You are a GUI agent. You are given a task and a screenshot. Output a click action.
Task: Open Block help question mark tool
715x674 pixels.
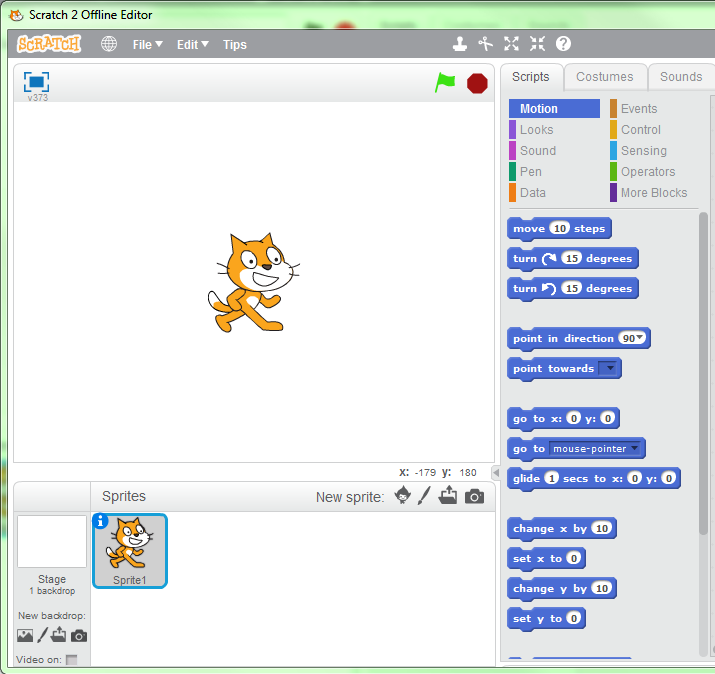point(563,44)
